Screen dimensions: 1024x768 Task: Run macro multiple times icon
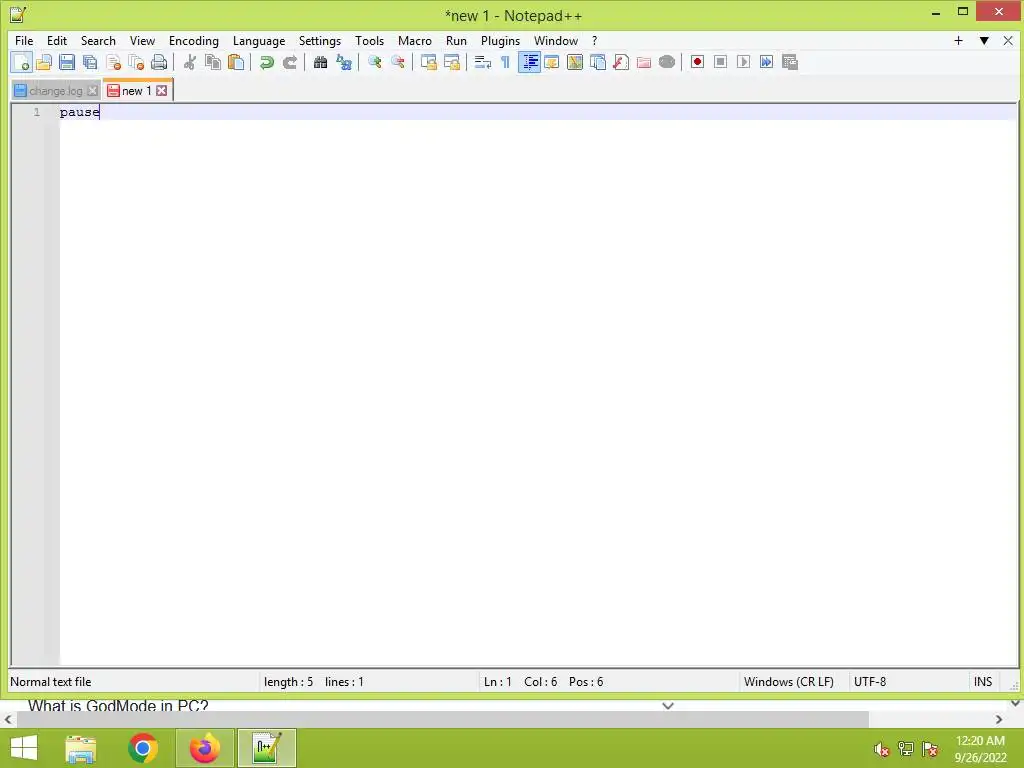point(767,62)
